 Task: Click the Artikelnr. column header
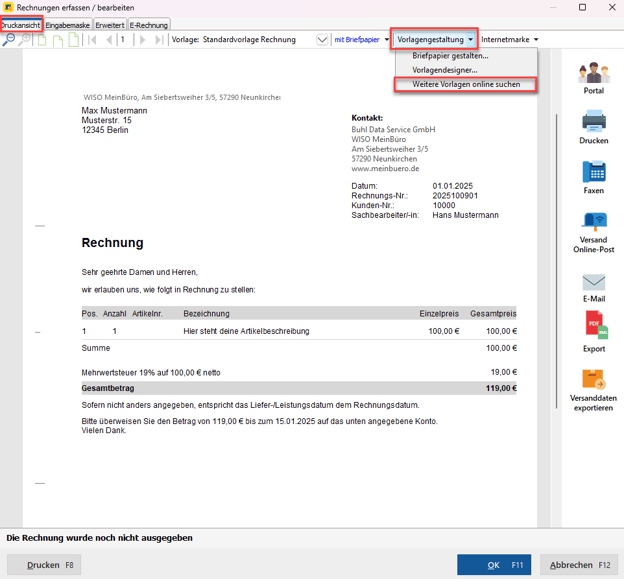point(147,314)
